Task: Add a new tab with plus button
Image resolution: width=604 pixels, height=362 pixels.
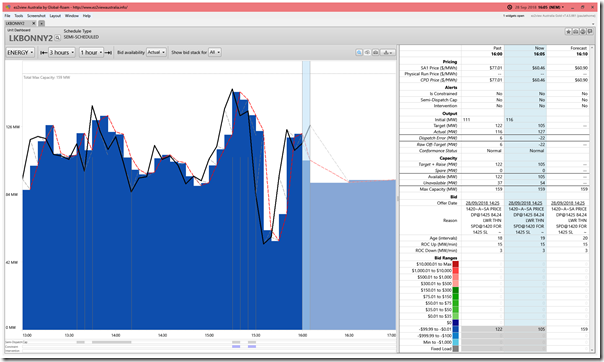Action: 41,23
